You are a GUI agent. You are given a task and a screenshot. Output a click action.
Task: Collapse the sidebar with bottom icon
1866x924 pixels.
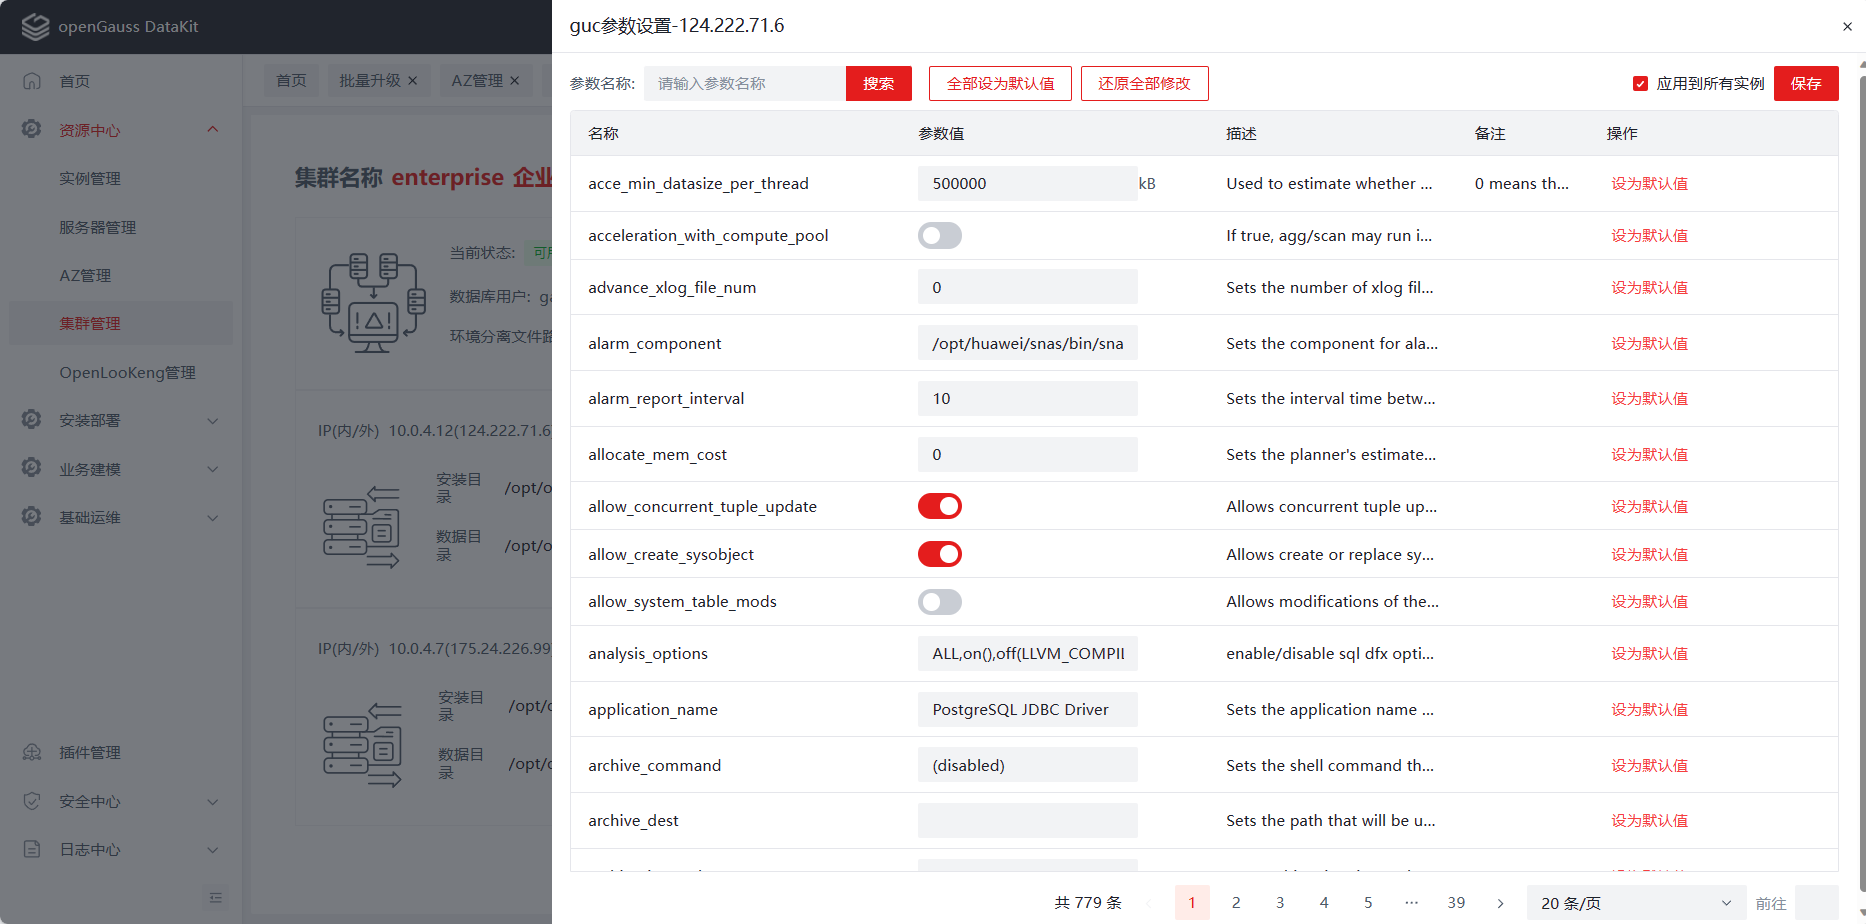(x=216, y=897)
